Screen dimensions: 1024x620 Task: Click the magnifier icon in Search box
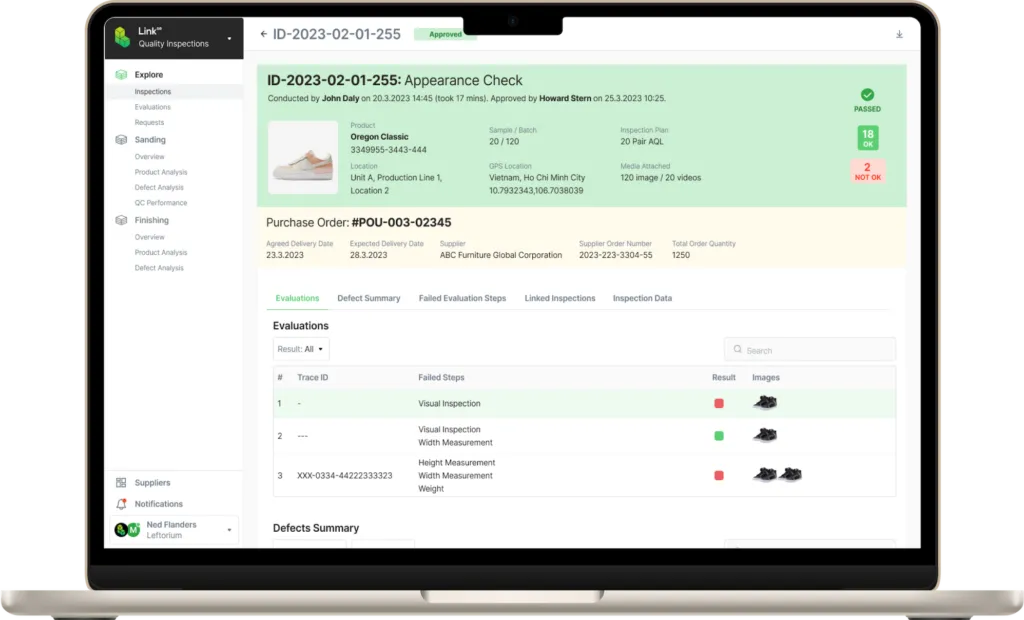[737, 350]
